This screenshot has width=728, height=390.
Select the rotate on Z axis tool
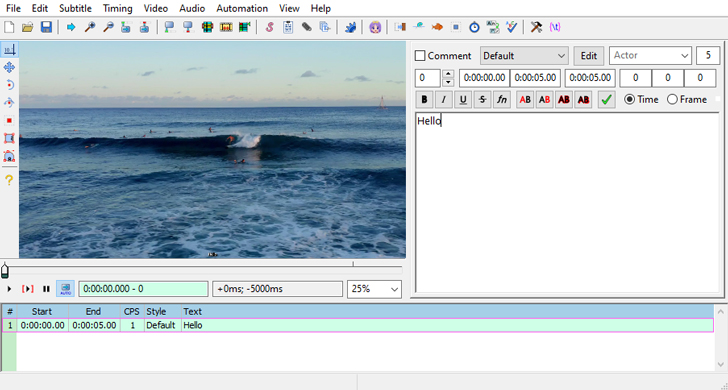[x=9, y=85]
